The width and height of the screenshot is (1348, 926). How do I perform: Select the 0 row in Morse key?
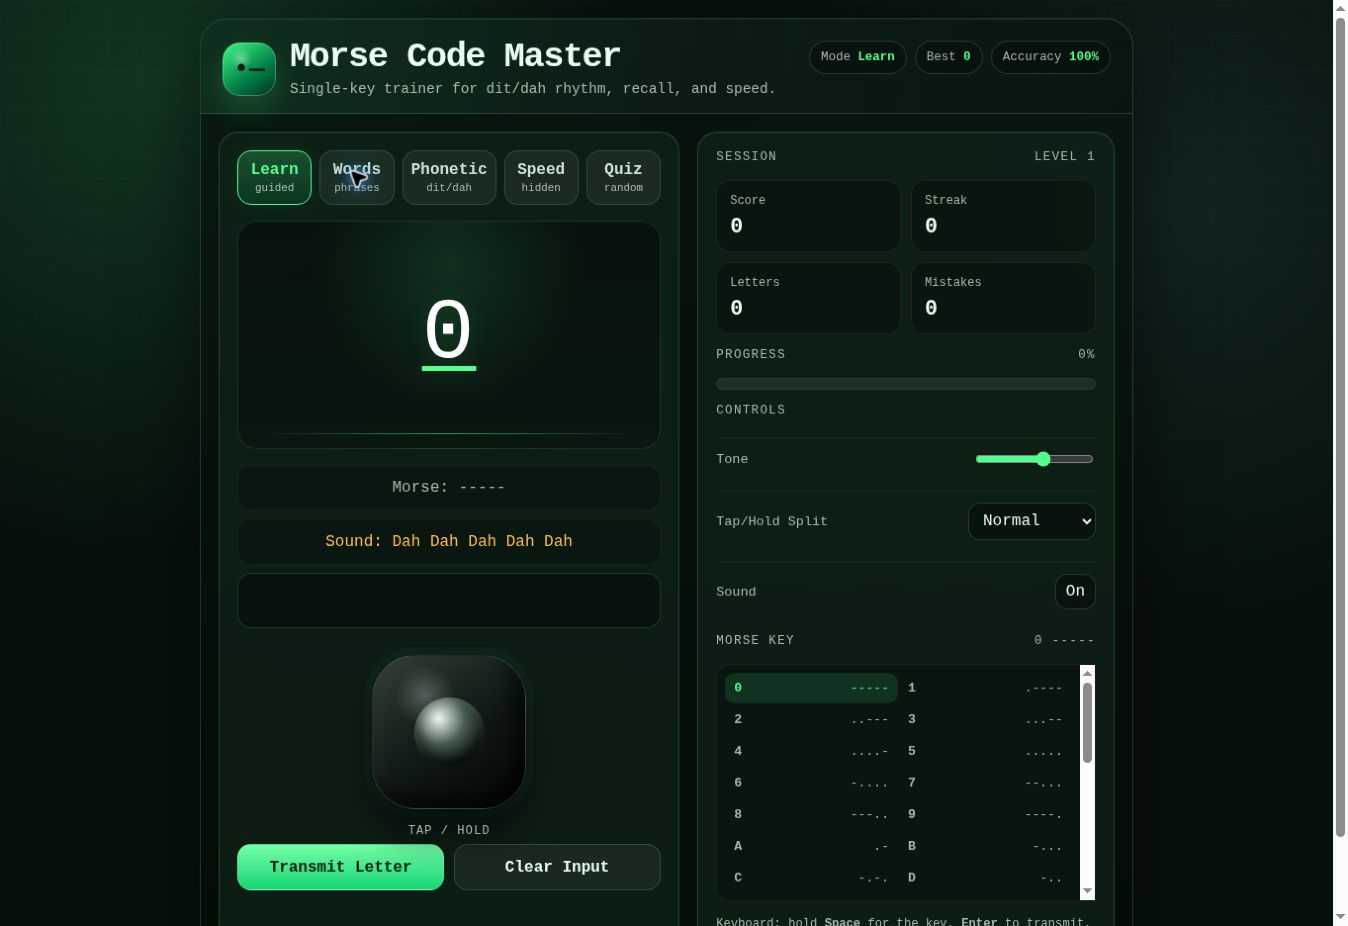pyautogui.click(x=811, y=688)
